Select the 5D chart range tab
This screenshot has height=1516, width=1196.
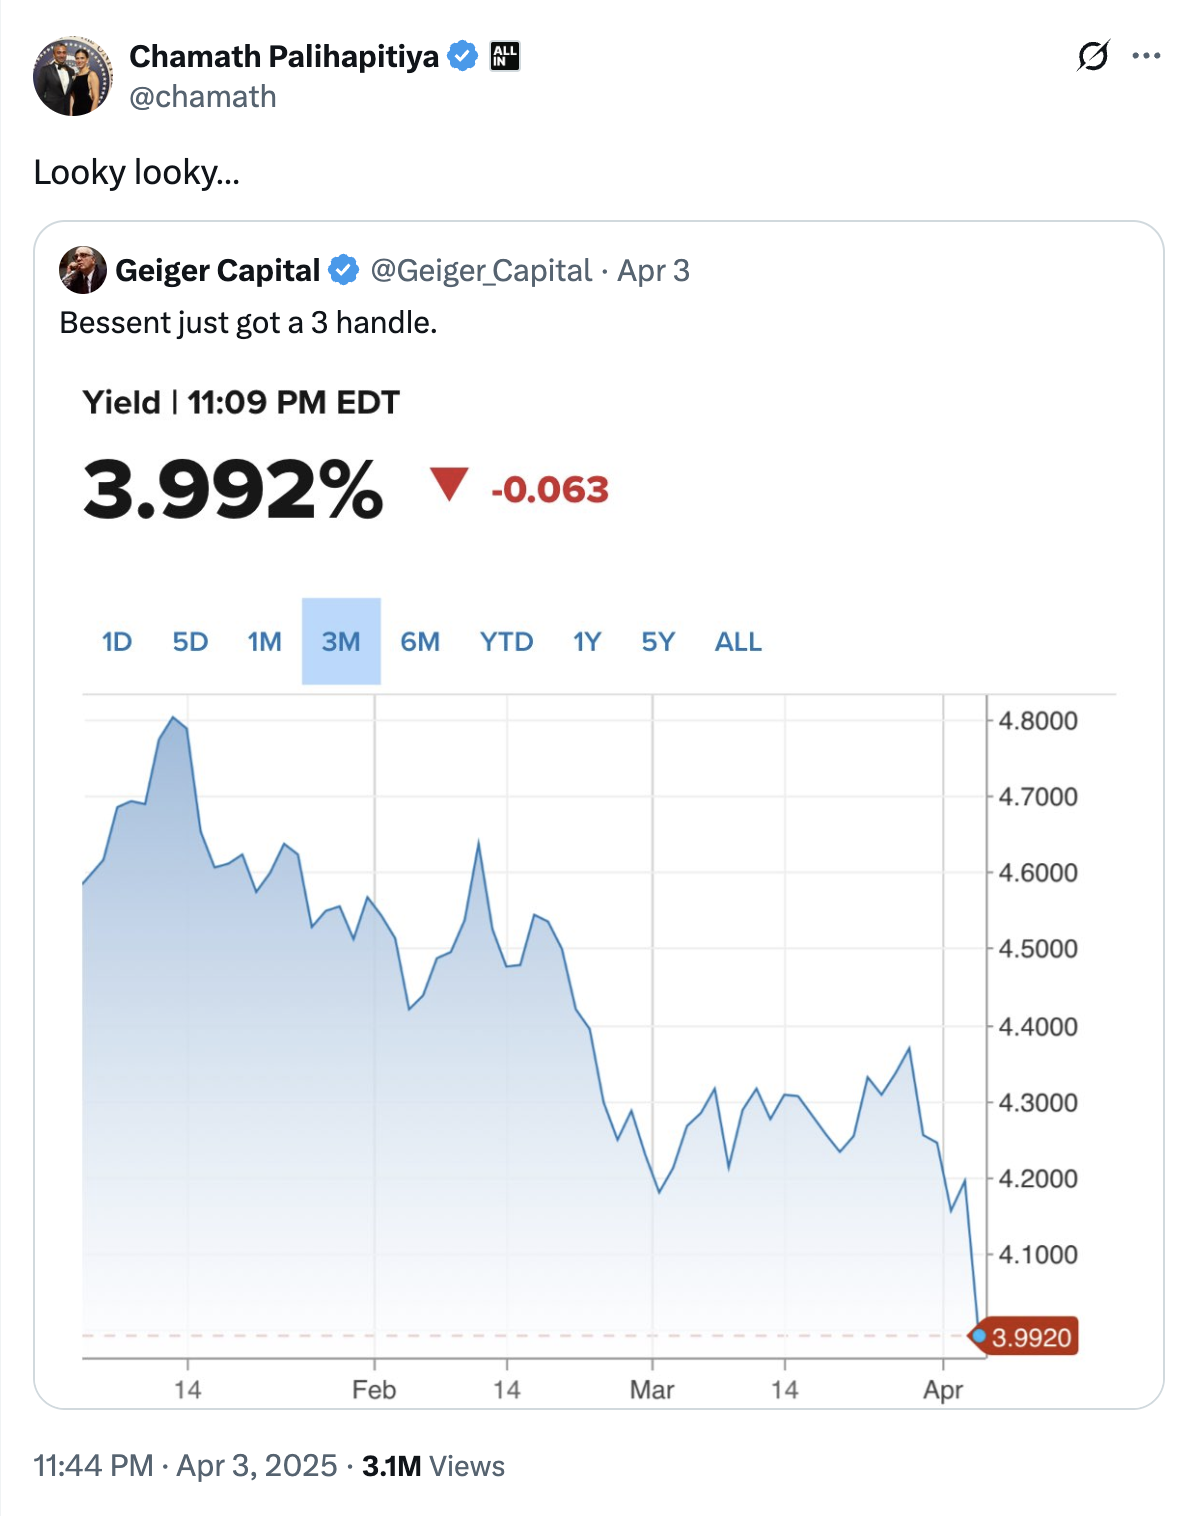(190, 641)
